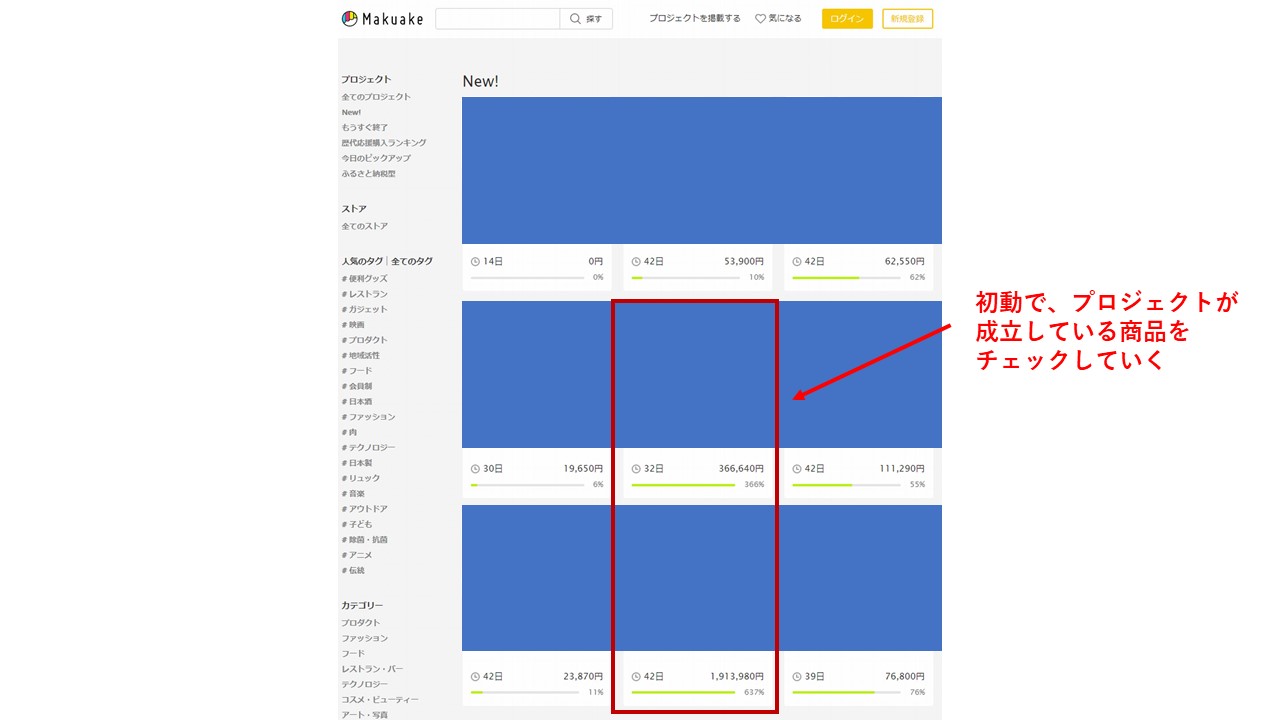Open もうすぐ終了 project list
This screenshot has height=720, width=1280.
pyautogui.click(x=365, y=128)
